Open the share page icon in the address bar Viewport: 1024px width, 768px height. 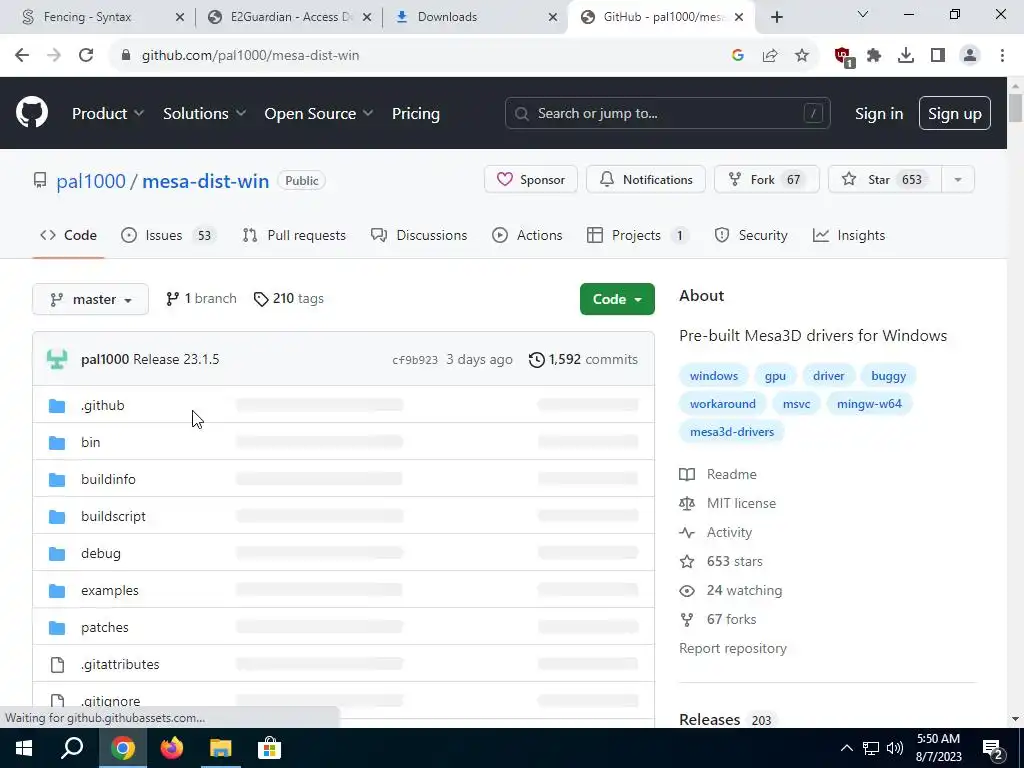[770, 56]
